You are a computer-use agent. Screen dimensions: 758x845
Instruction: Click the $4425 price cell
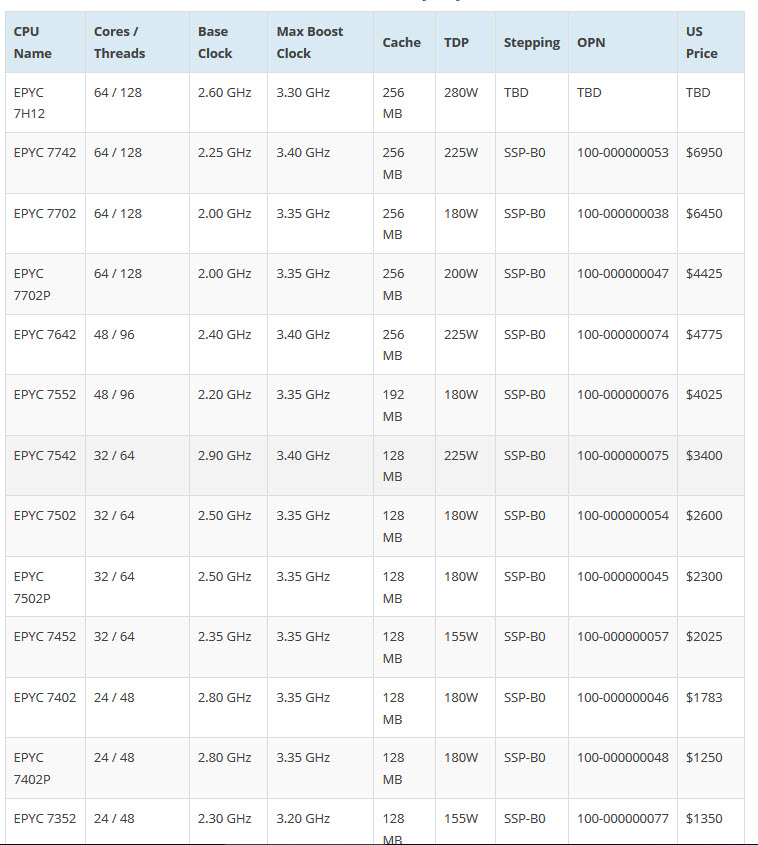tap(711, 285)
